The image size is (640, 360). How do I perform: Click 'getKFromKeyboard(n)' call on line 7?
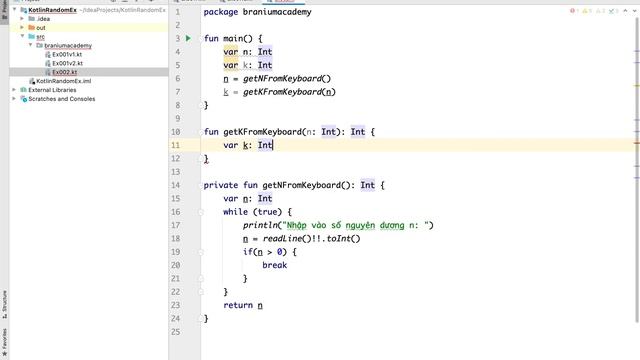click(289, 92)
